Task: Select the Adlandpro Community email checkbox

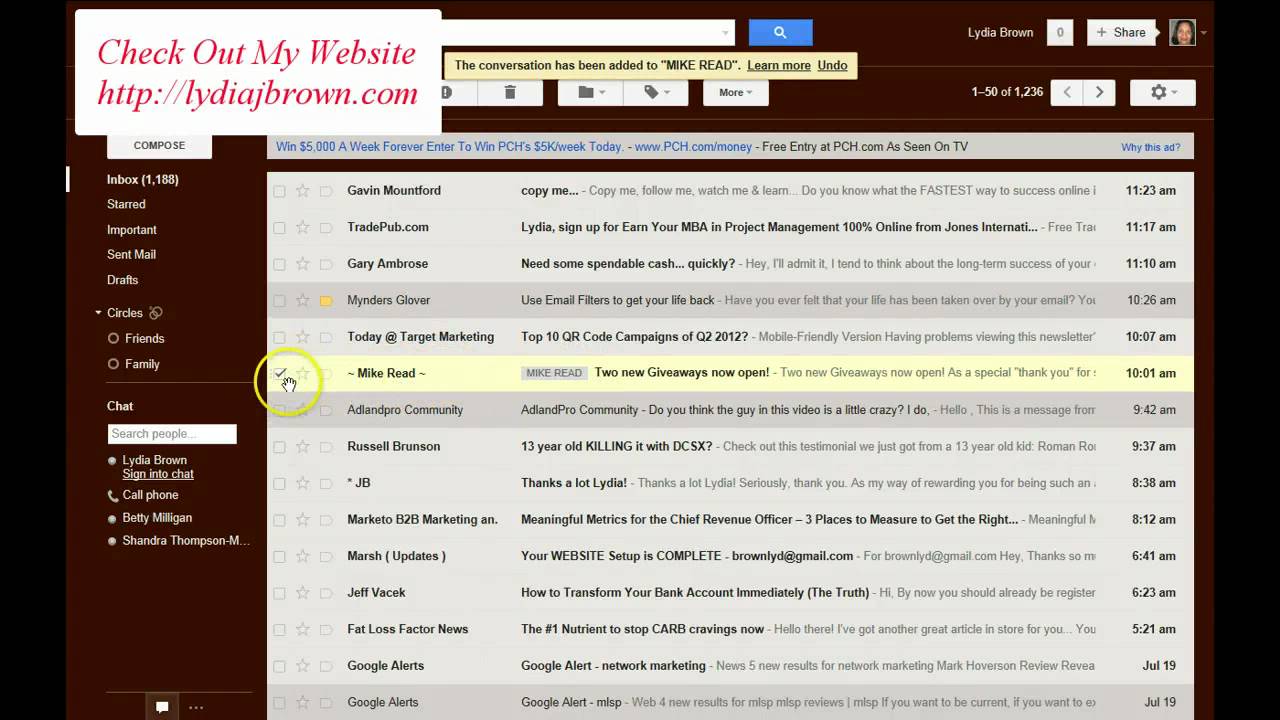Action: (x=279, y=410)
